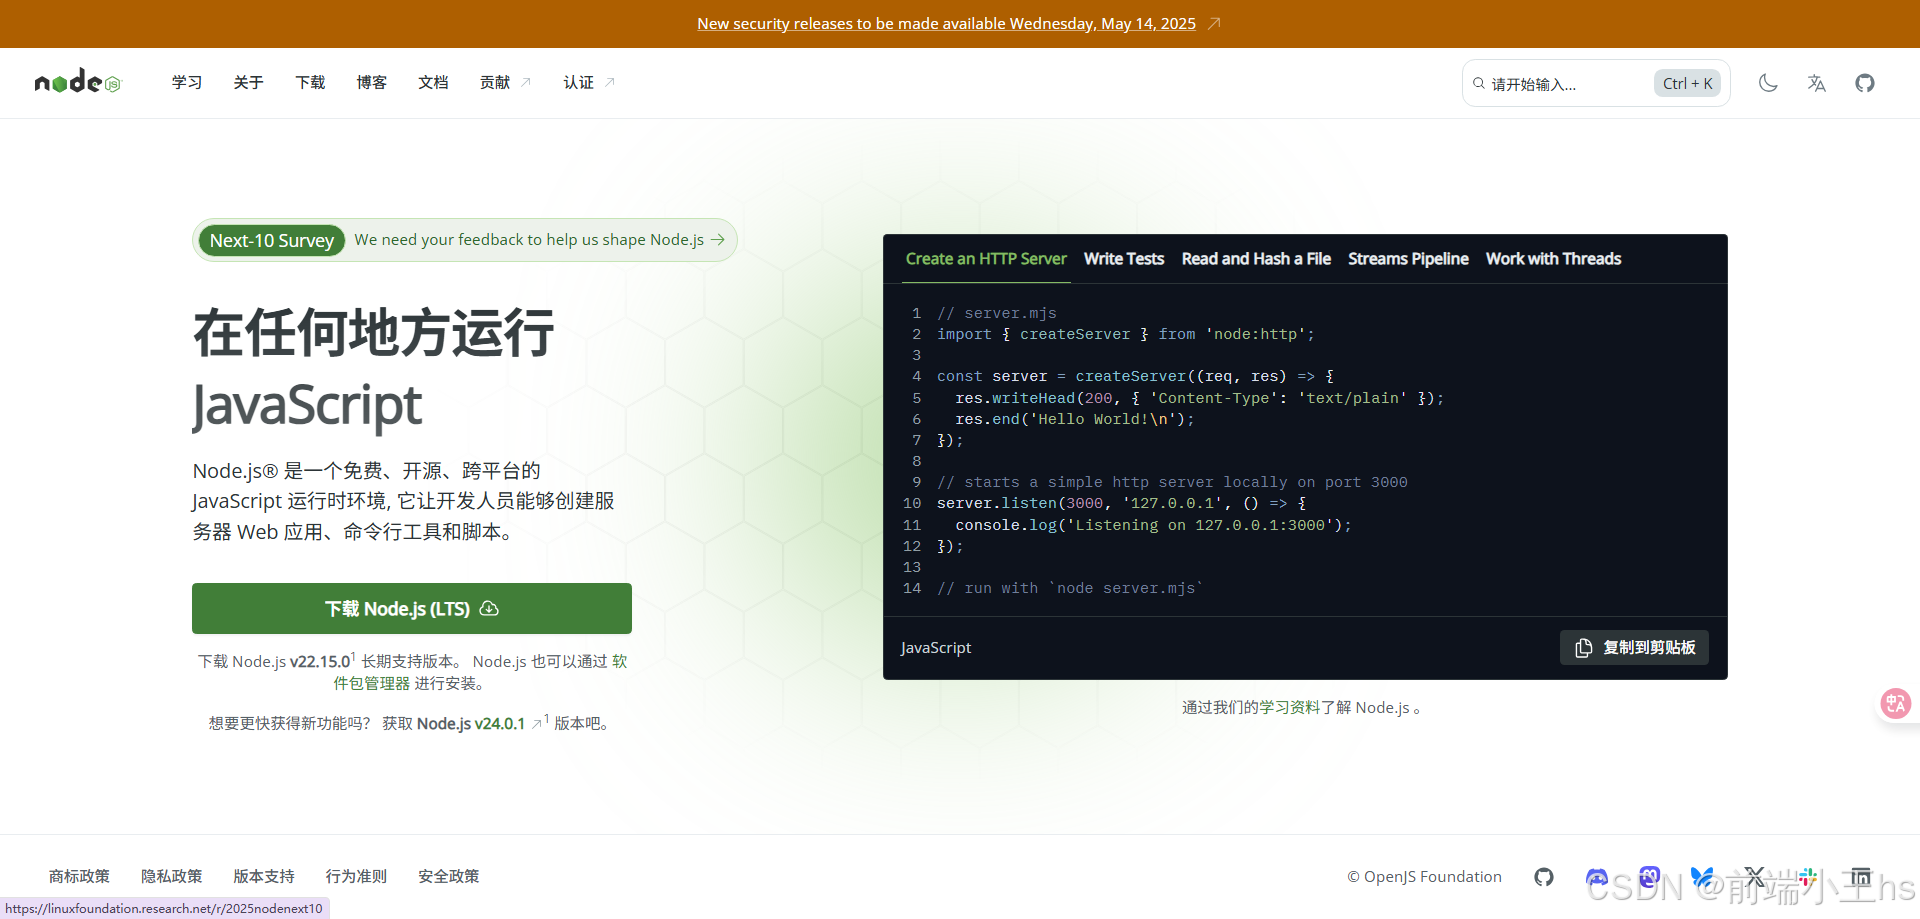The width and height of the screenshot is (1920, 919).
Task: Open the language selector icon
Action: (1816, 83)
